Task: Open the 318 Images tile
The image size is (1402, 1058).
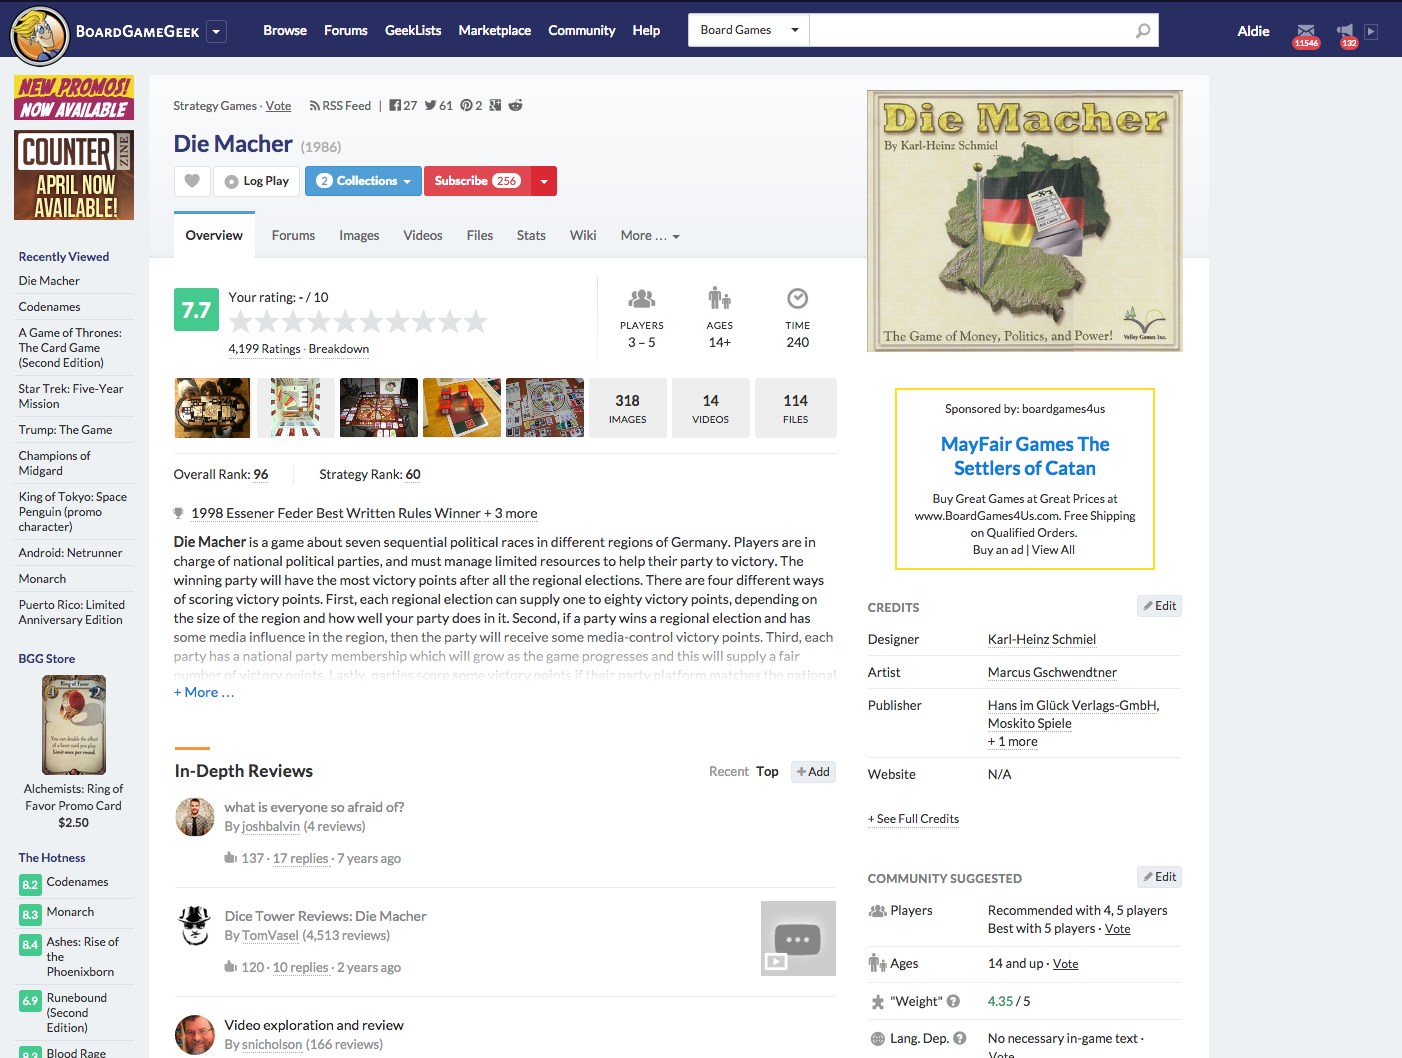Action: point(627,408)
